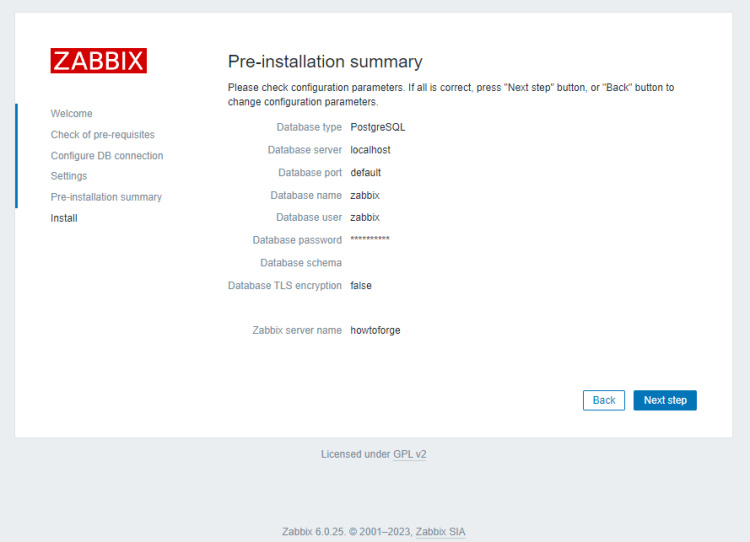Click the masked database password value
This screenshot has height=542, width=750.
coord(369,240)
